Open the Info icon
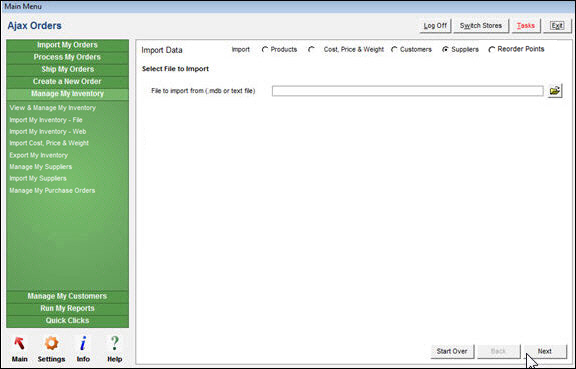 click(83, 349)
